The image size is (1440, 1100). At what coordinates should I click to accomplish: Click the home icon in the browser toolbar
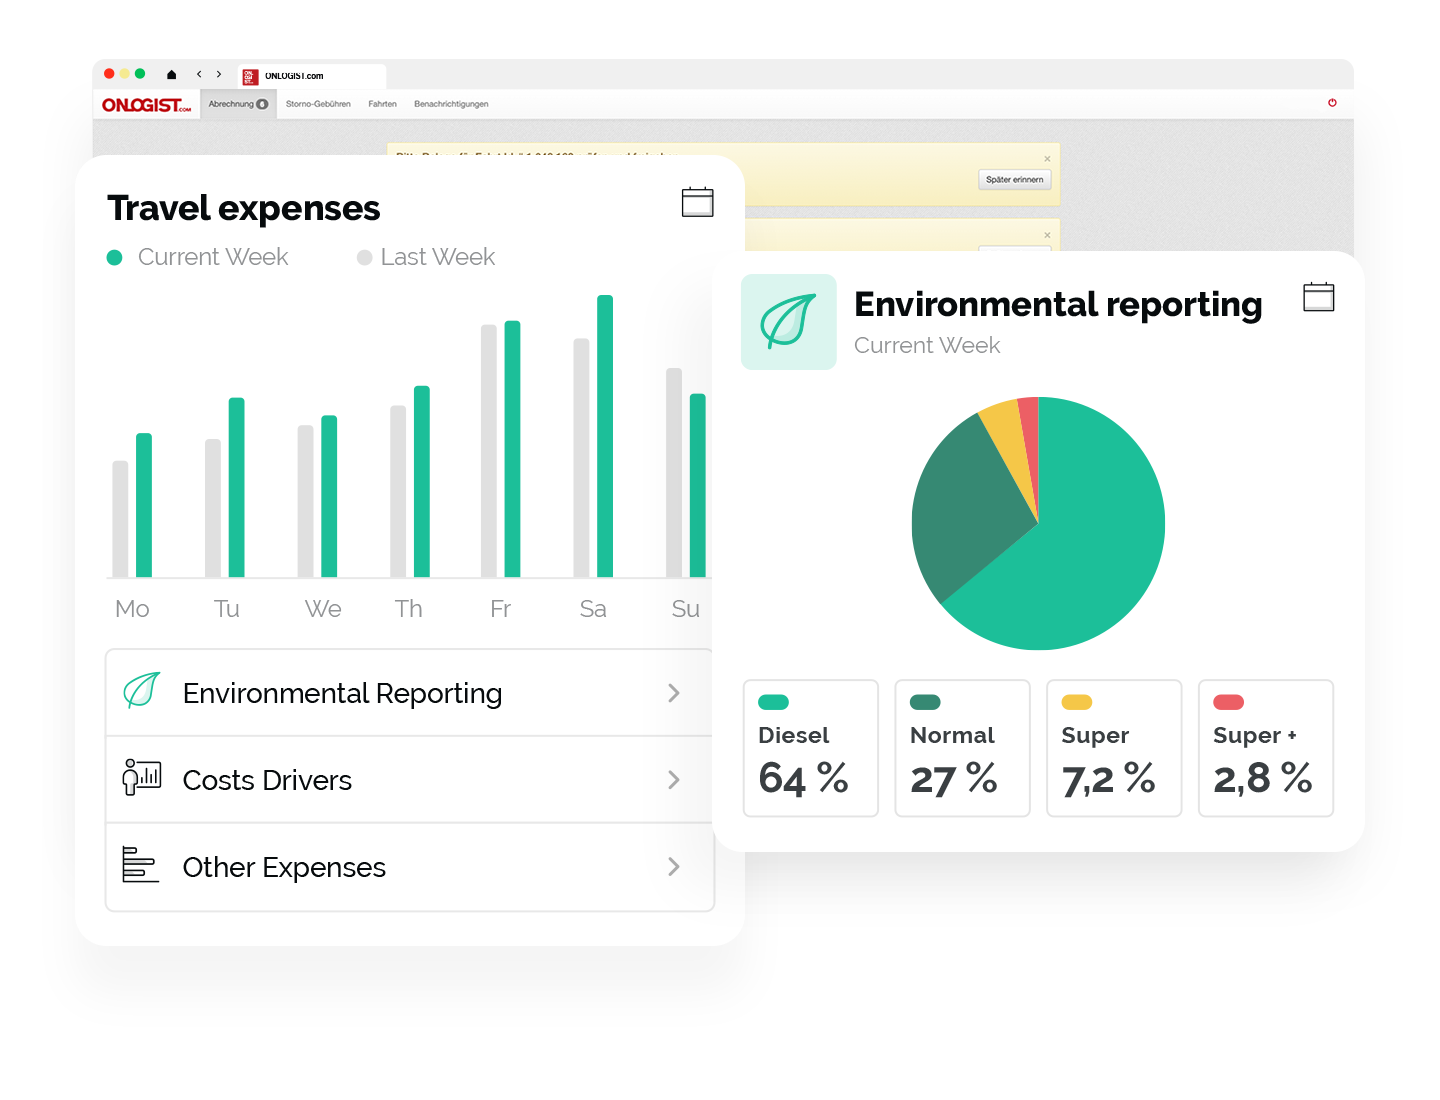tap(170, 74)
